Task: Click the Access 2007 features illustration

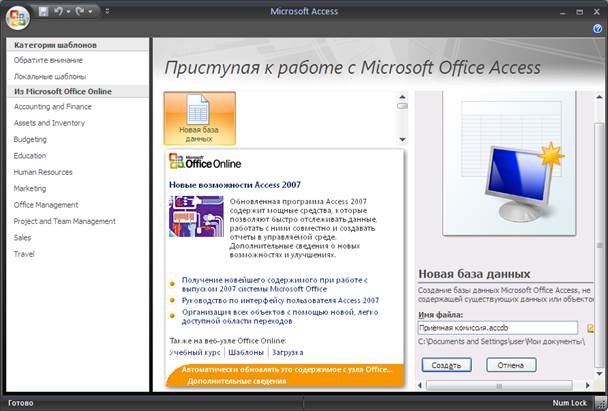Action: [196, 216]
